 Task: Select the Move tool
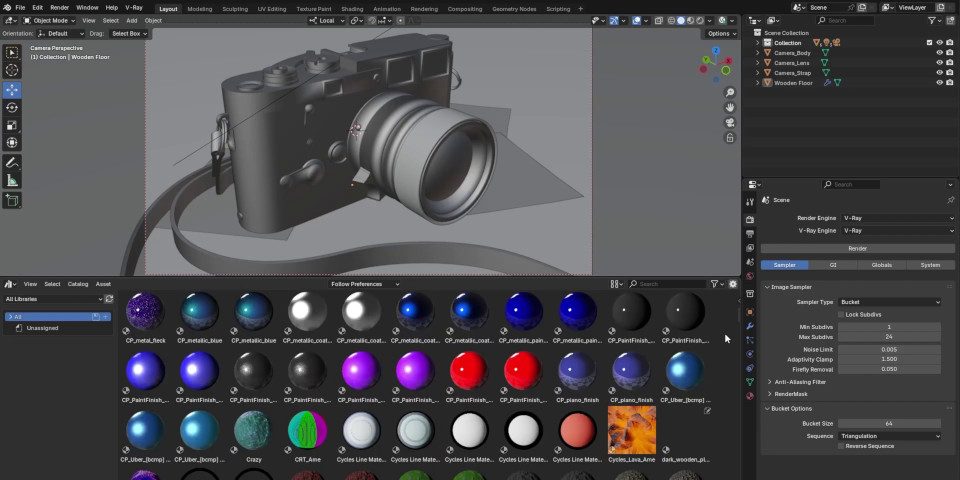click(x=12, y=90)
